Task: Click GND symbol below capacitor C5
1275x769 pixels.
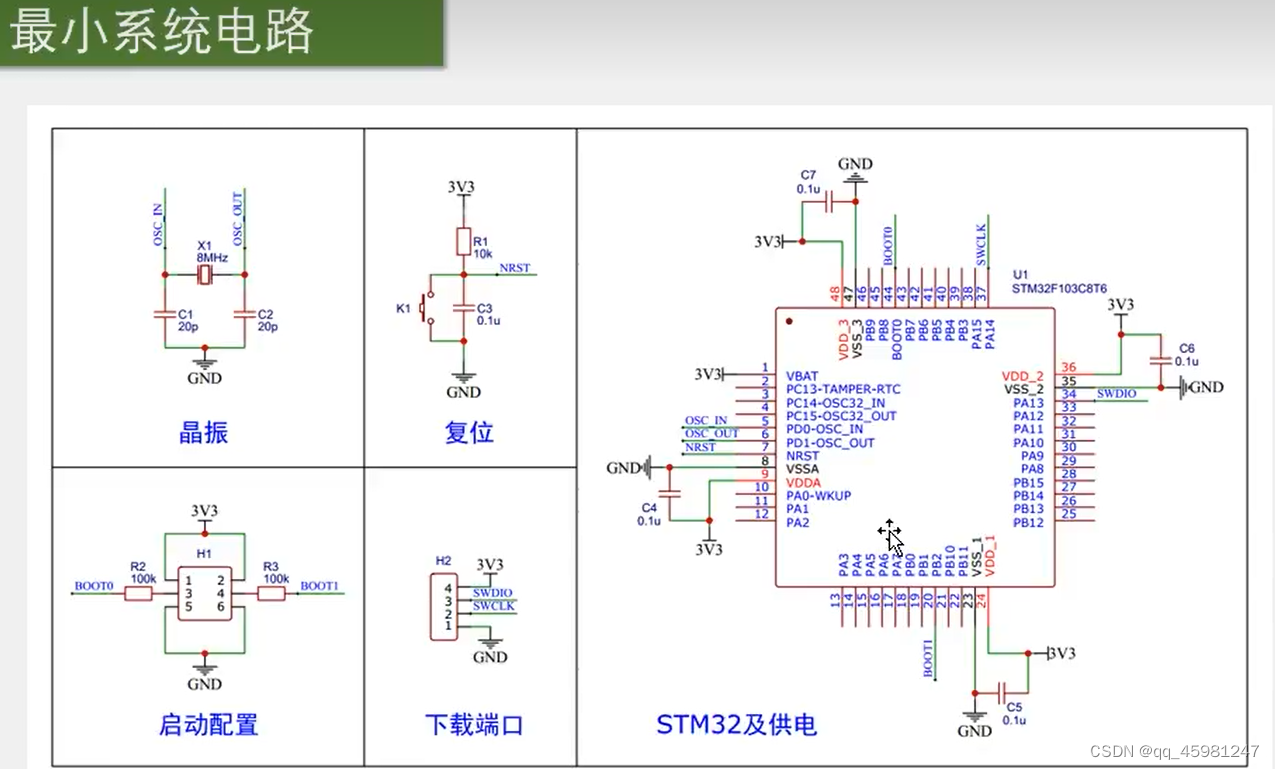Action: click(x=974, y=722)
